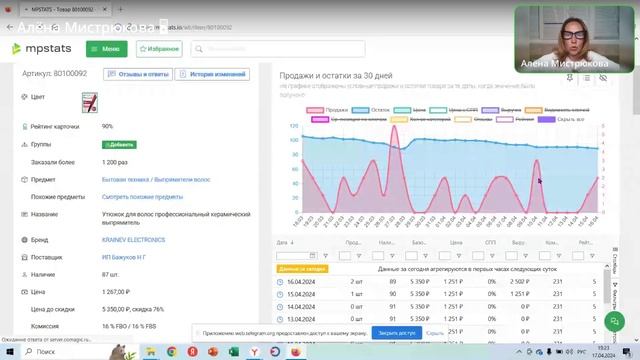This screenshot has height=360, width=640.
Task: Toggle Цена с СПП series in legend
Action: [453, 110]
